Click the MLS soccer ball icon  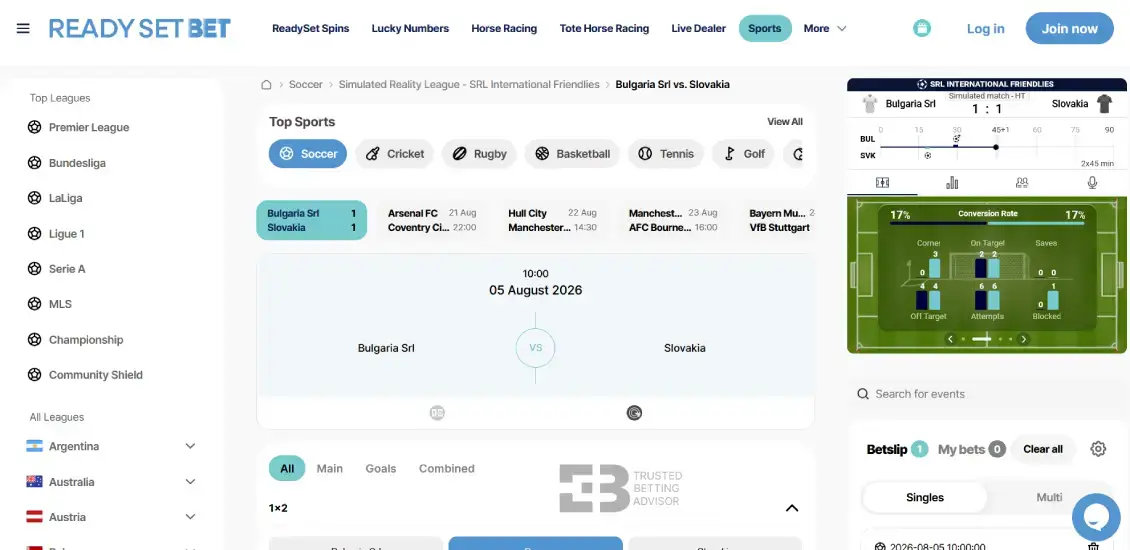[34, 304]
